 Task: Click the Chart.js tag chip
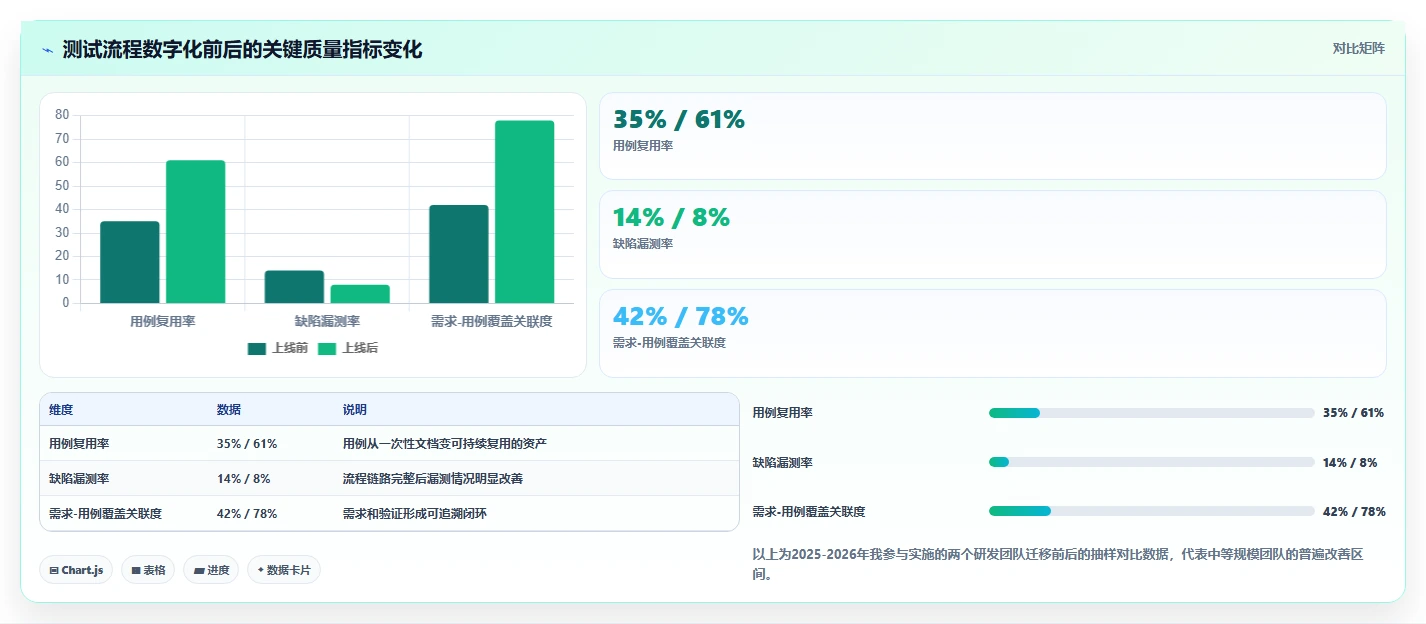pyautogui.click(x=77, y=570)
